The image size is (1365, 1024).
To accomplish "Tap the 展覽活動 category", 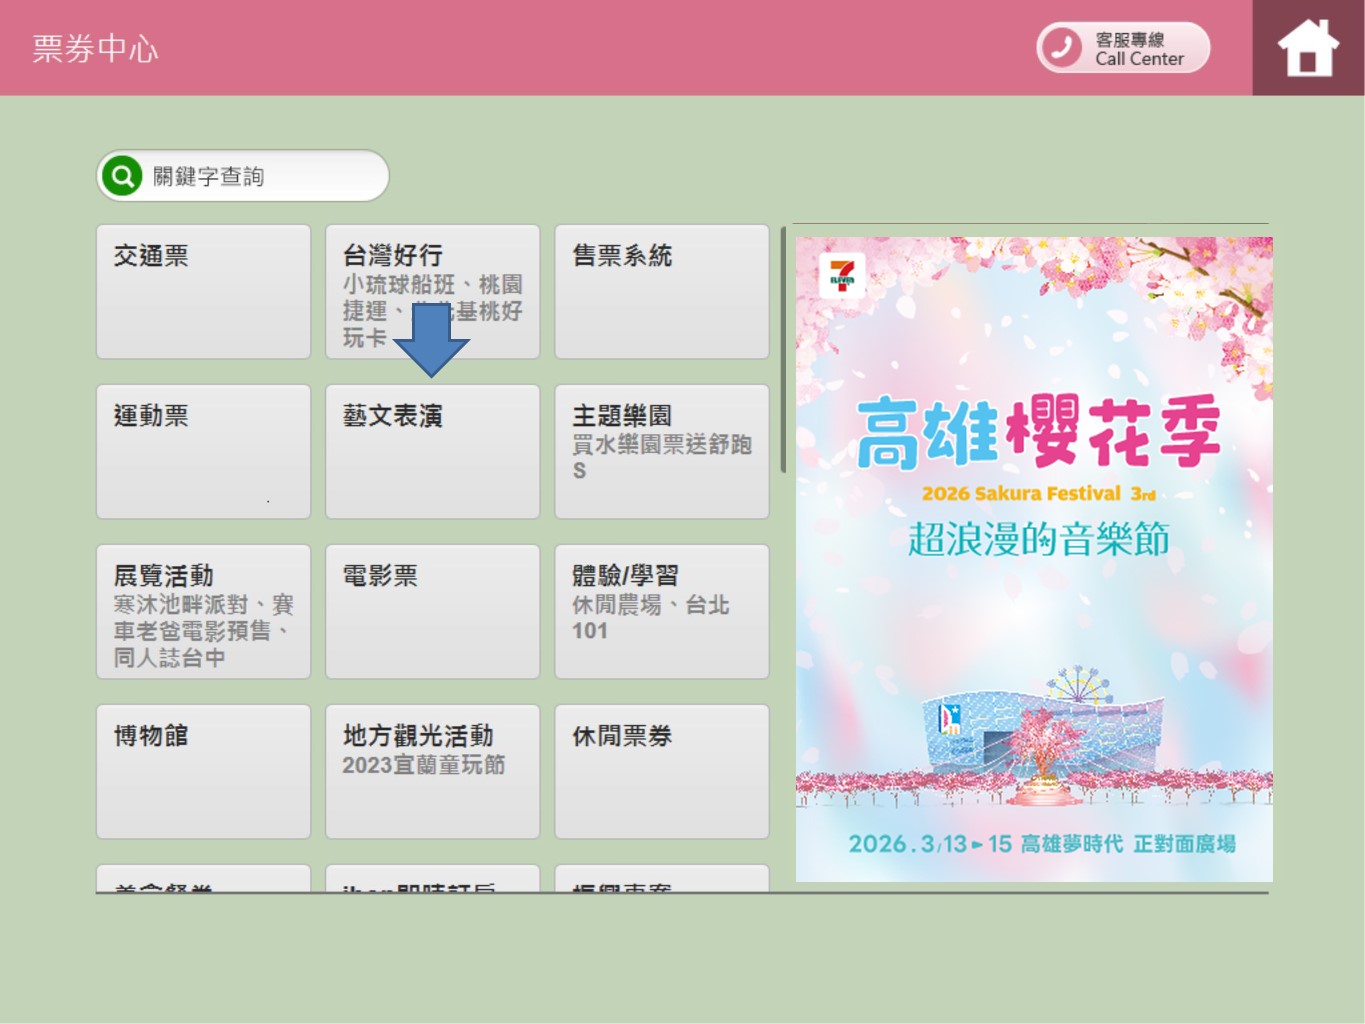I will pyautogui.click(x=203, y=611).
